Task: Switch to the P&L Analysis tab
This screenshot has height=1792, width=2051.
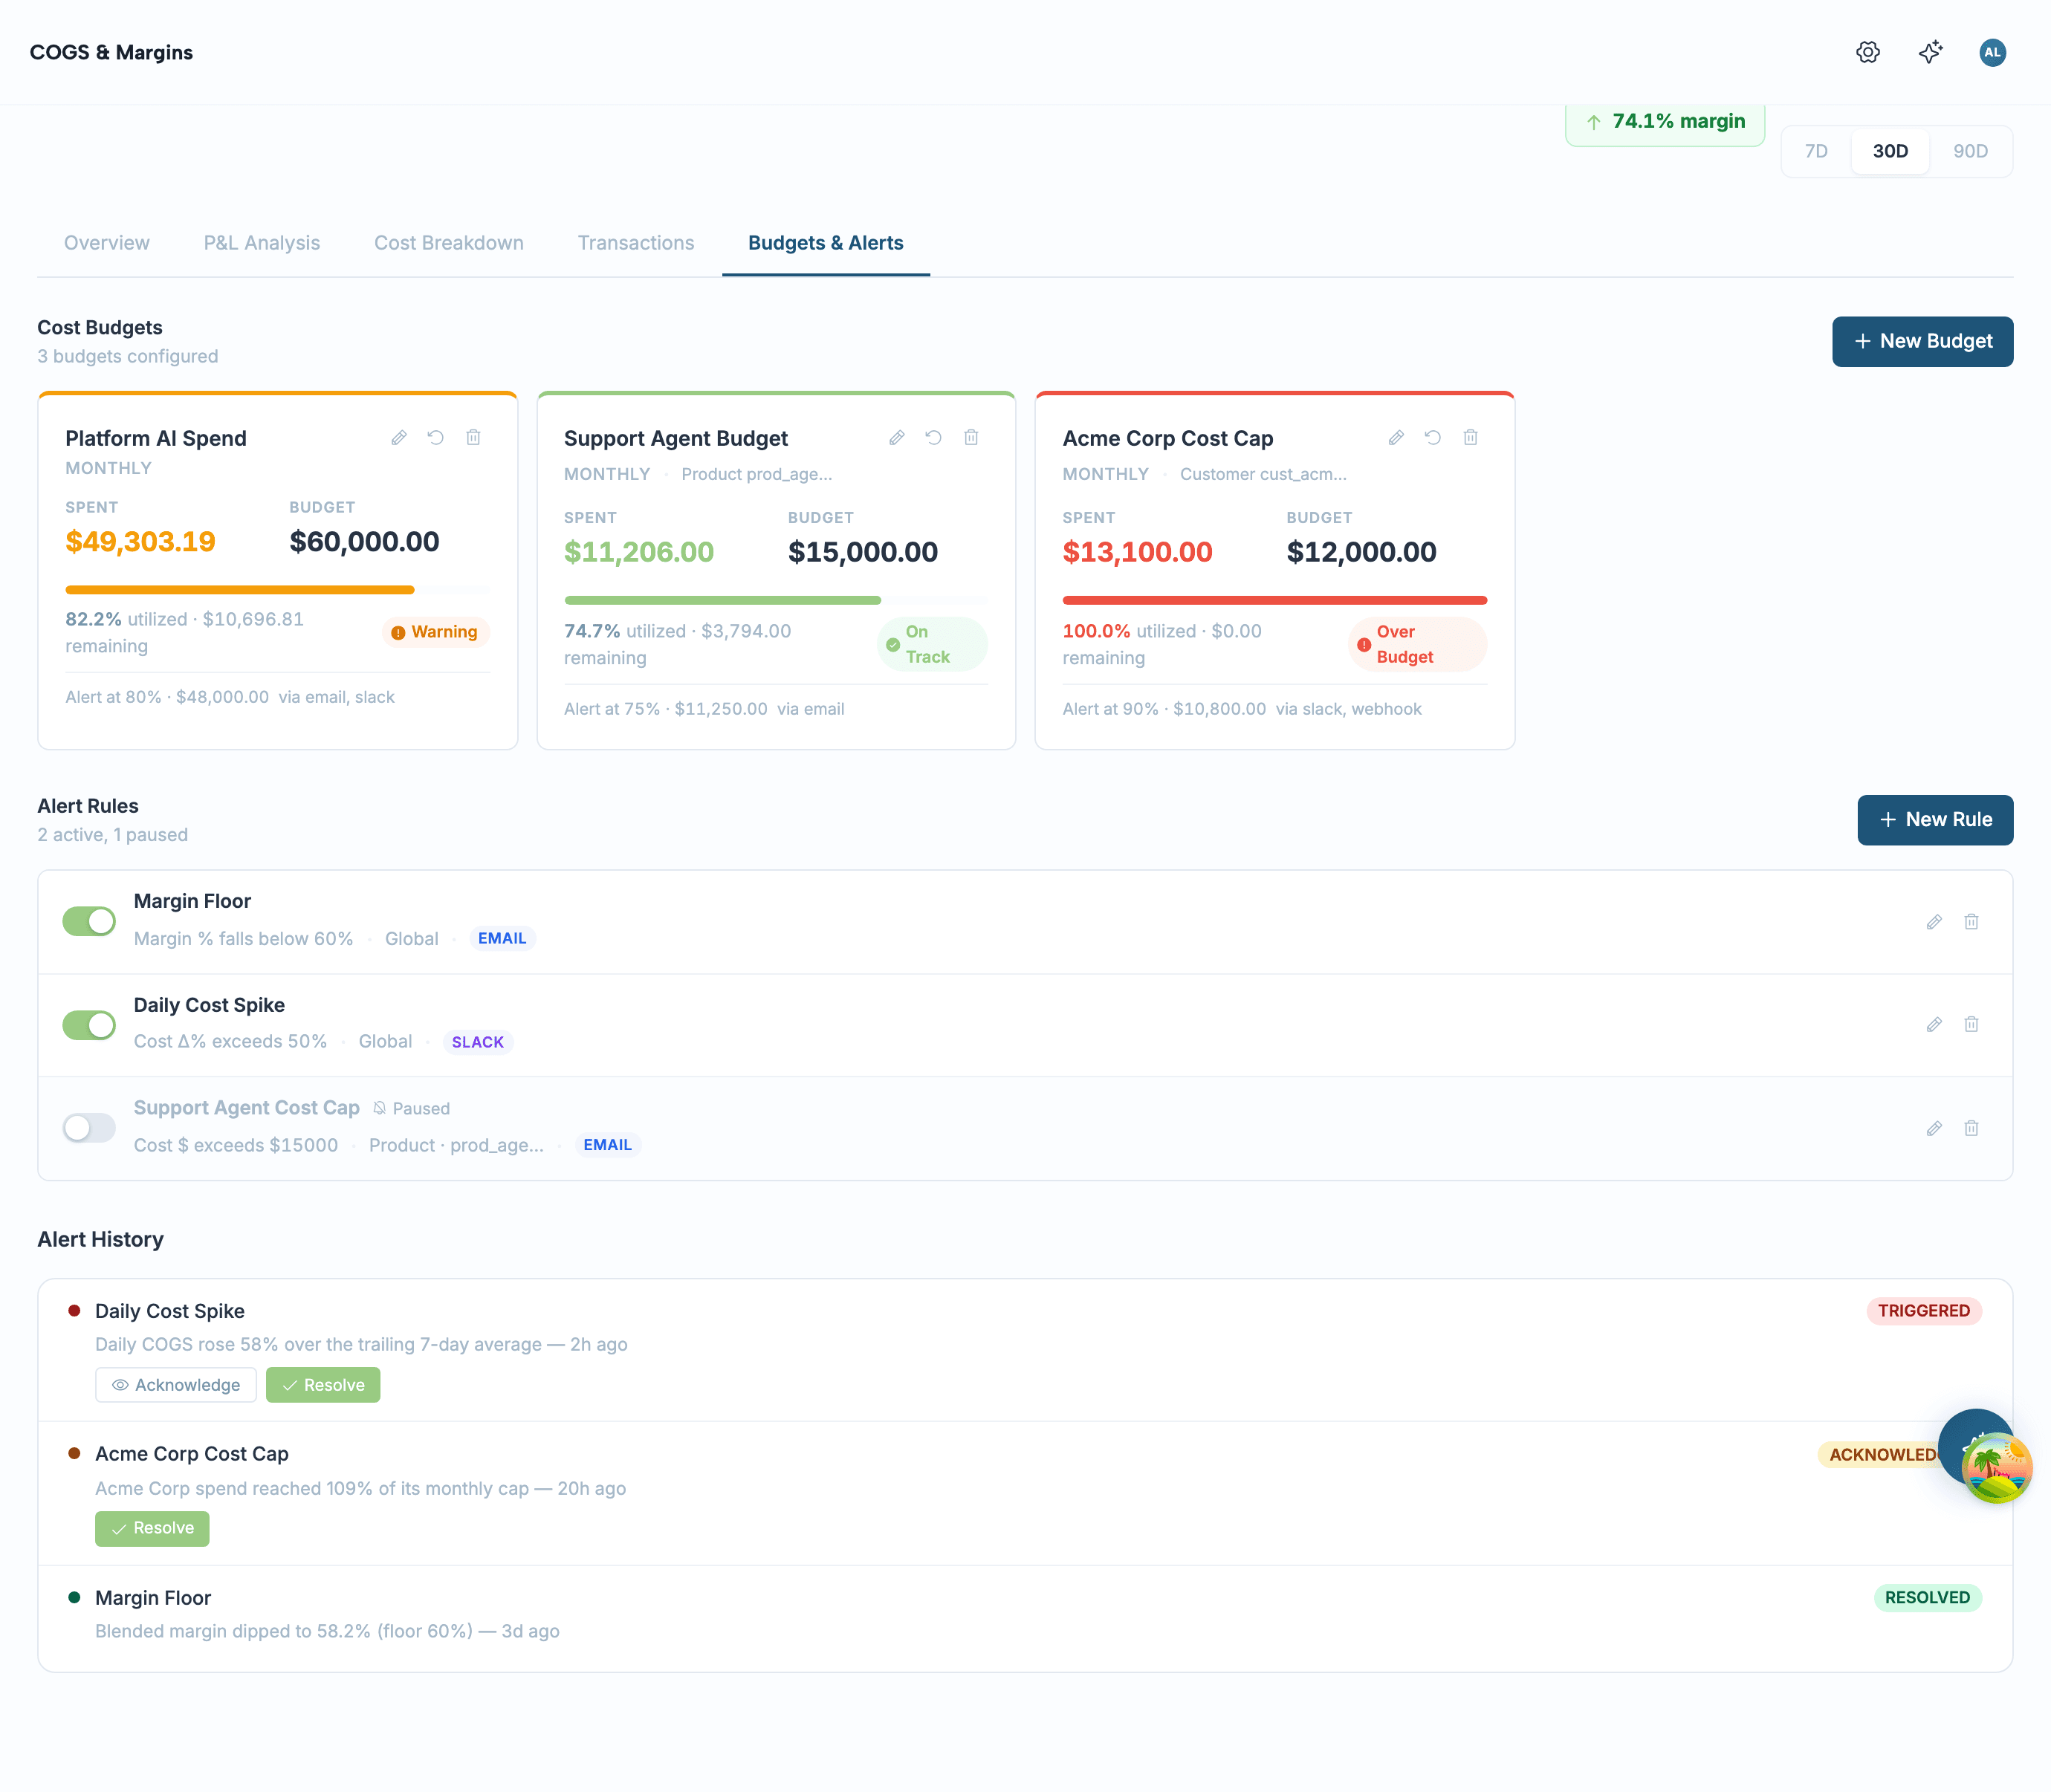Action: pyautogui.click(x=262, y=243)
